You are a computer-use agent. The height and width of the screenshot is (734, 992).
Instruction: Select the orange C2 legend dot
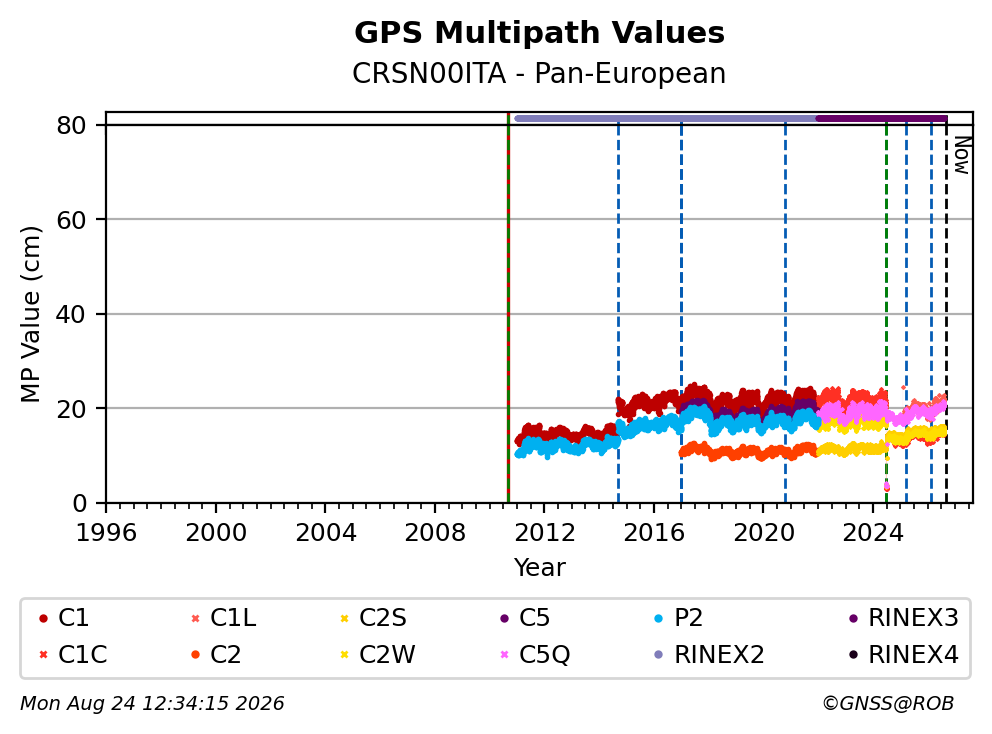coord(195,655)
